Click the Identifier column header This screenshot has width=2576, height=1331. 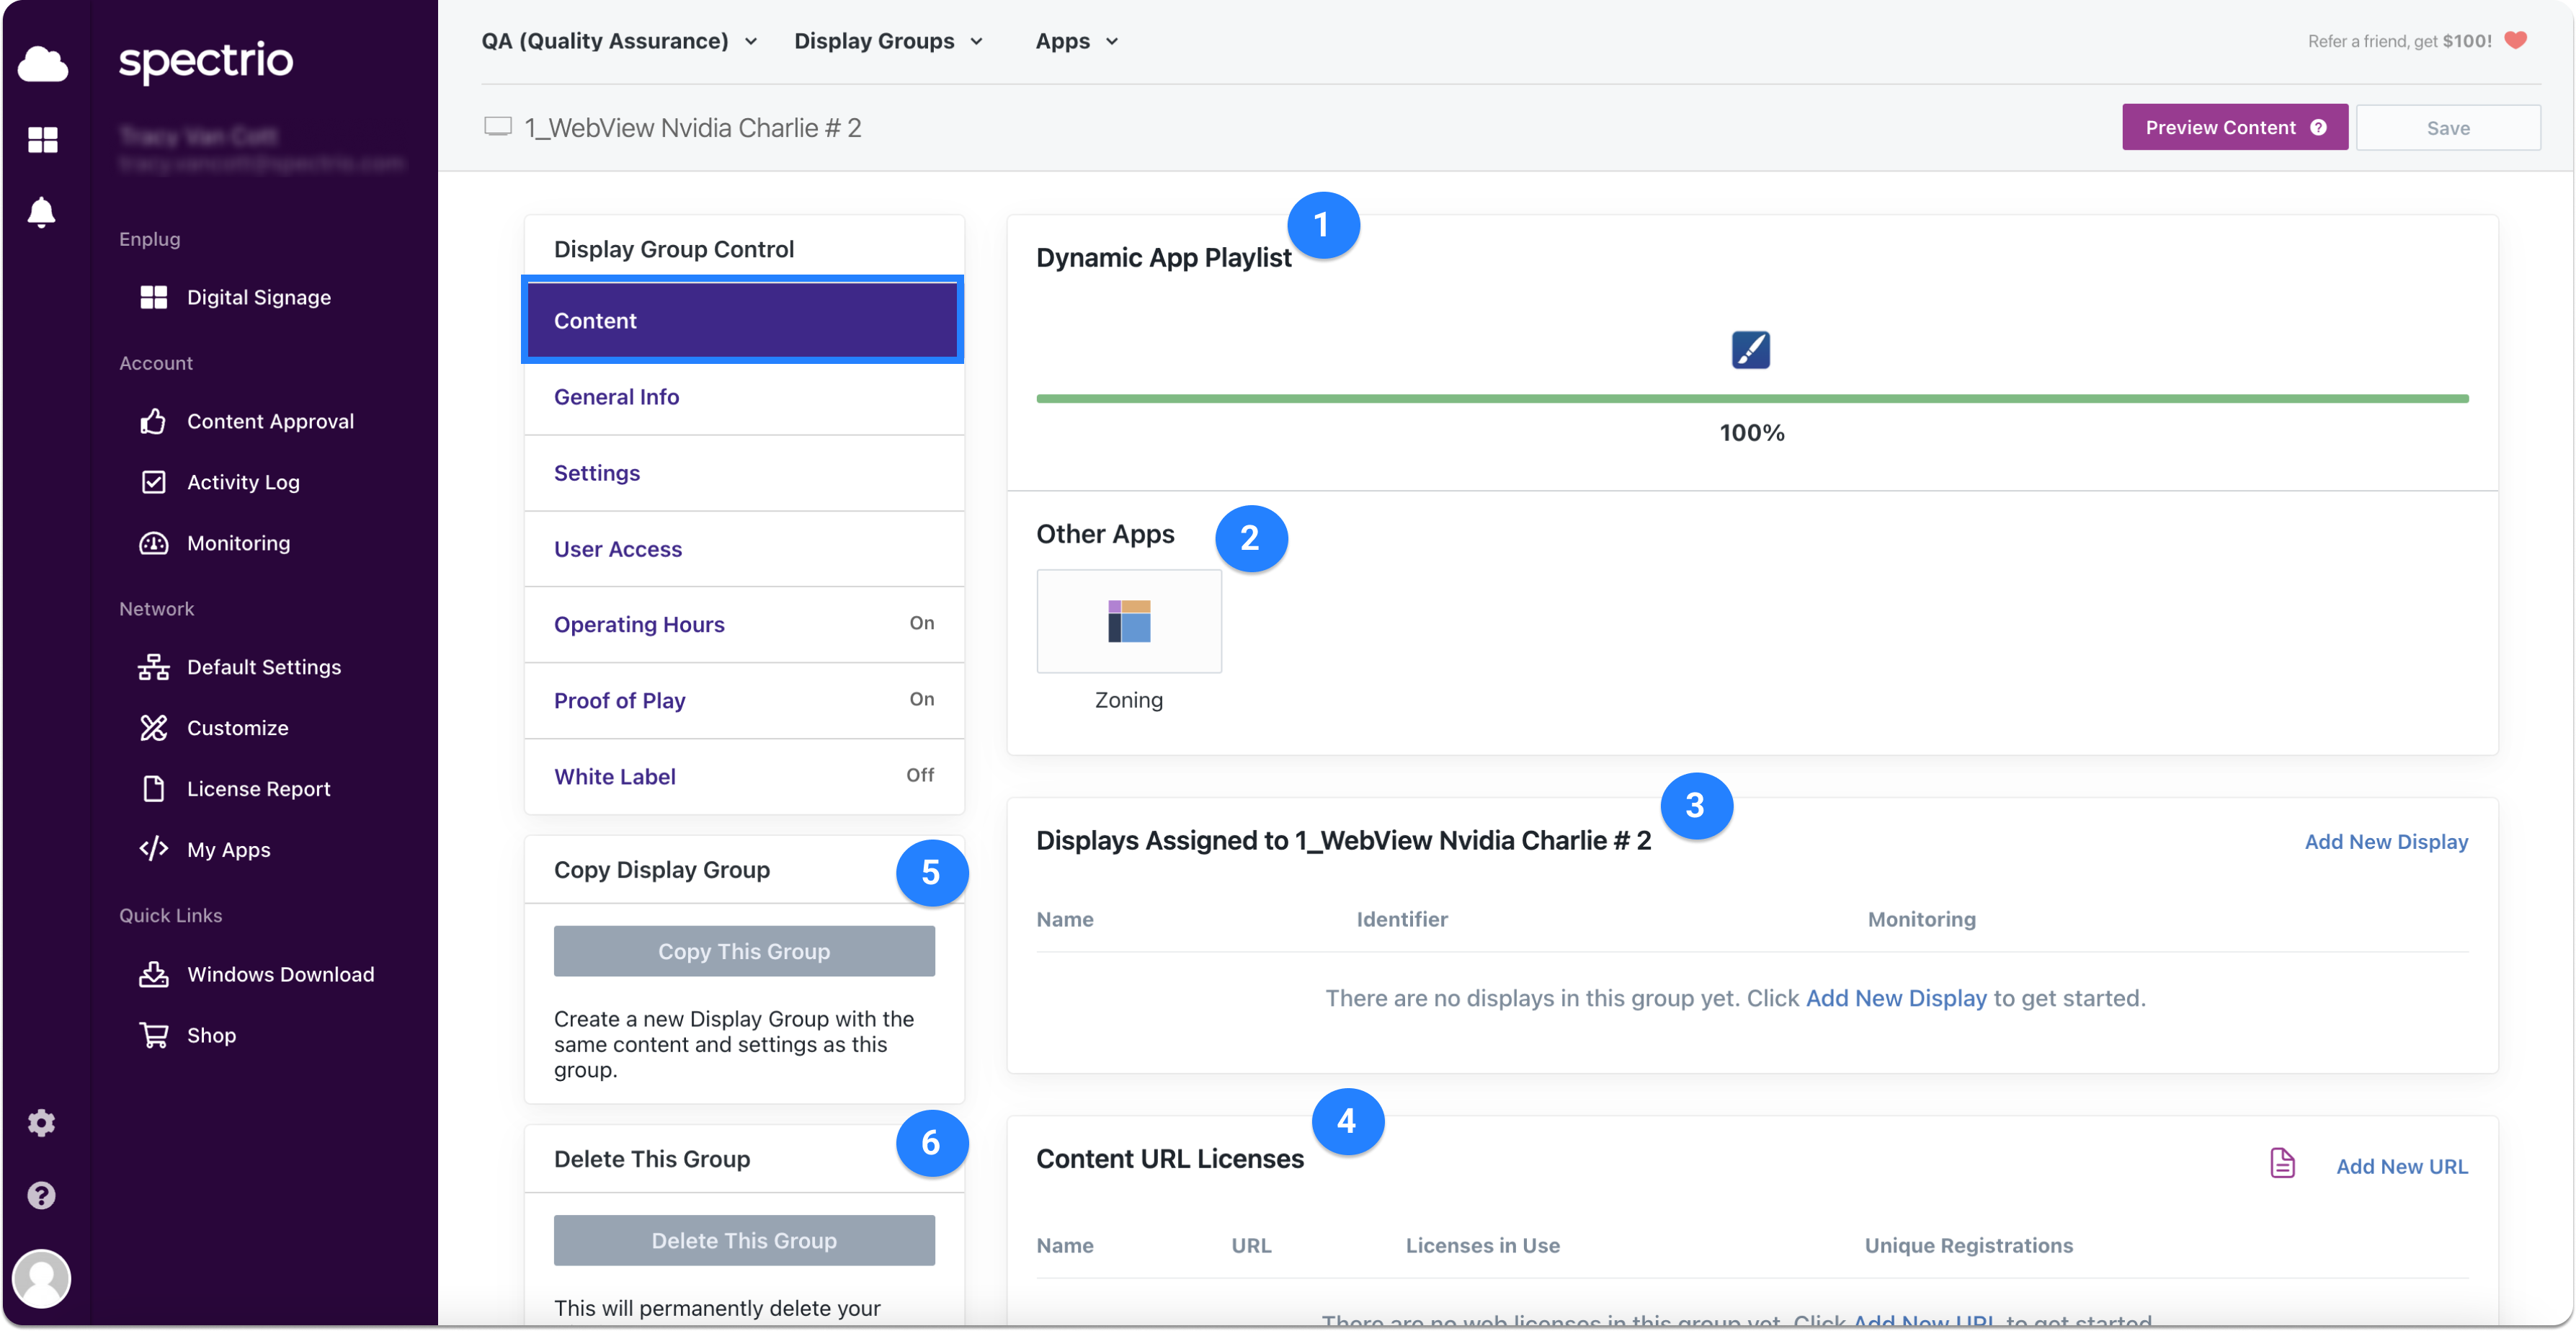(x=1401, y=919)
